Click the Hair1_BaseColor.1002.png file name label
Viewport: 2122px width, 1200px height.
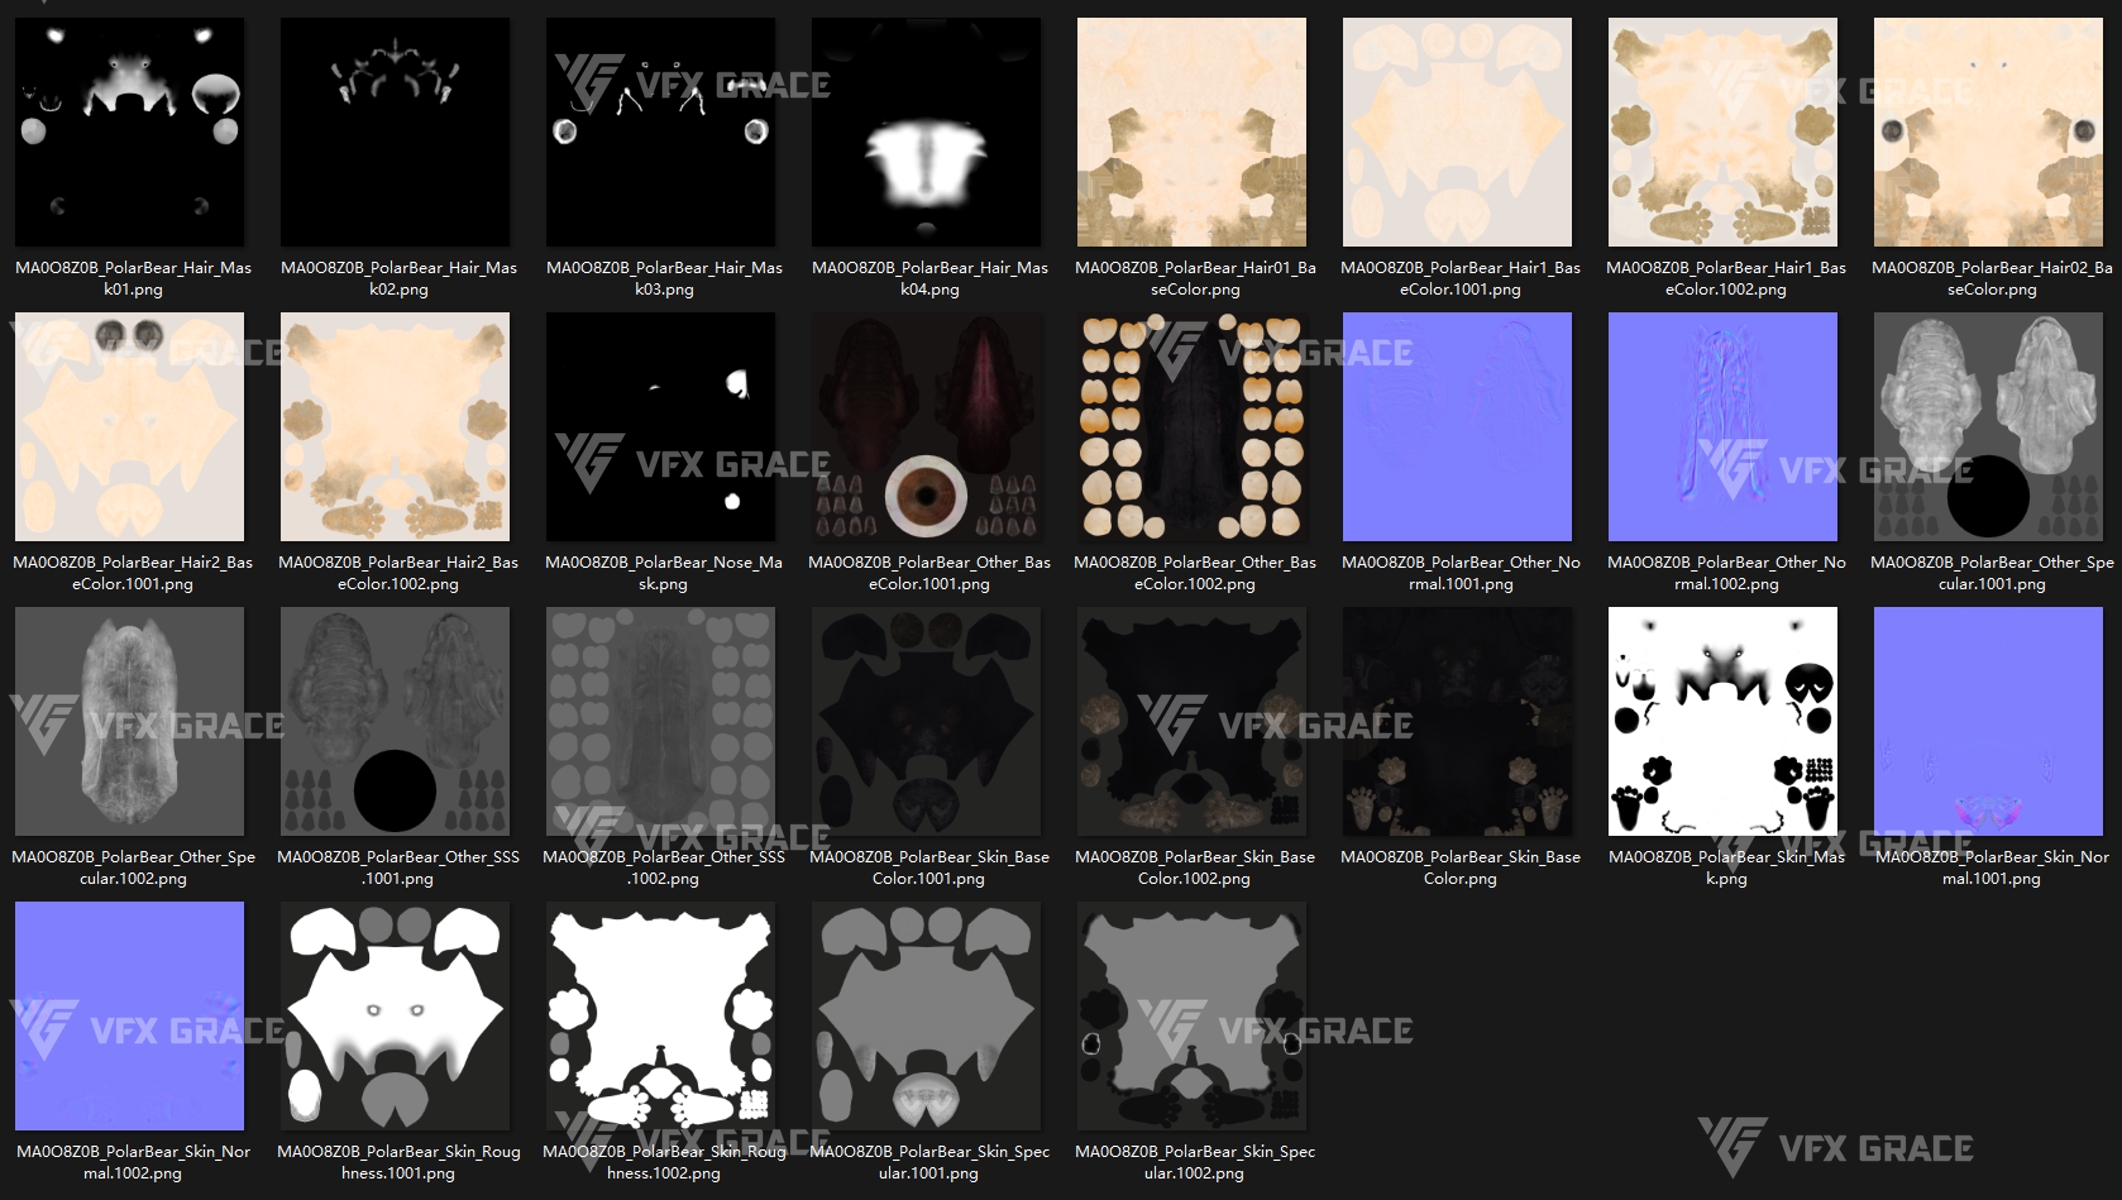pos(1725,278)
